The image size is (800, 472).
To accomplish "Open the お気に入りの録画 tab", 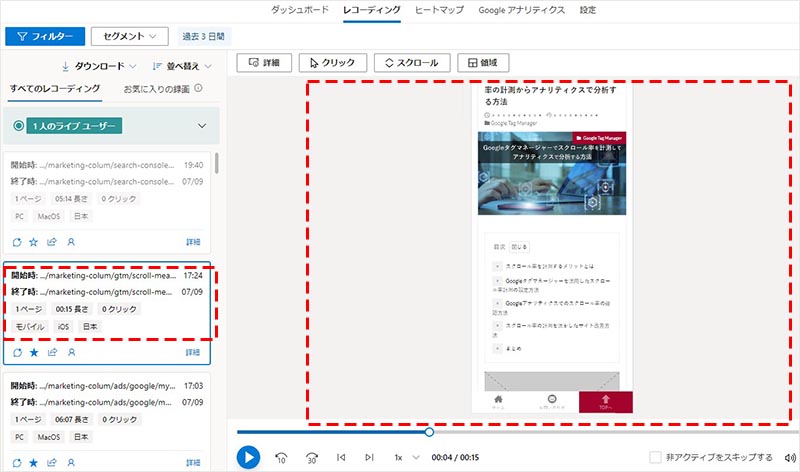I will (157, 89).
